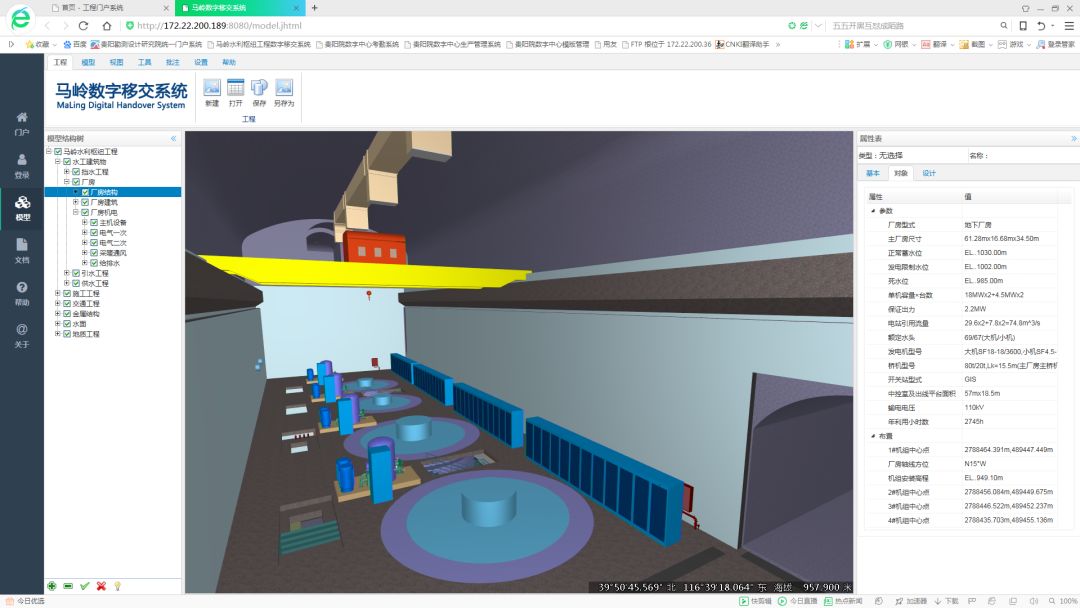Click the 登录 login button in sidebar
The height and width of the screenshot is (608, 1080).
pos(22,164)
